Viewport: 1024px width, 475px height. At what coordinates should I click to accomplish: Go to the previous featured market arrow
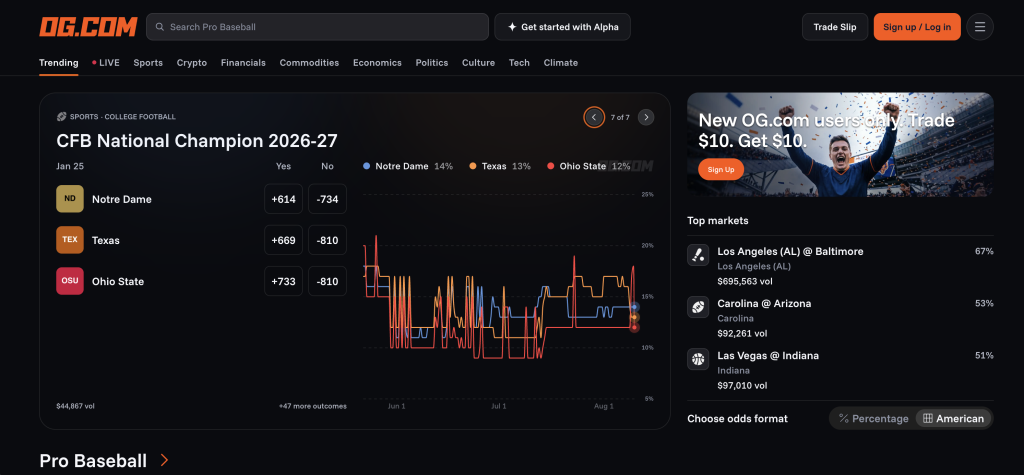594,118
